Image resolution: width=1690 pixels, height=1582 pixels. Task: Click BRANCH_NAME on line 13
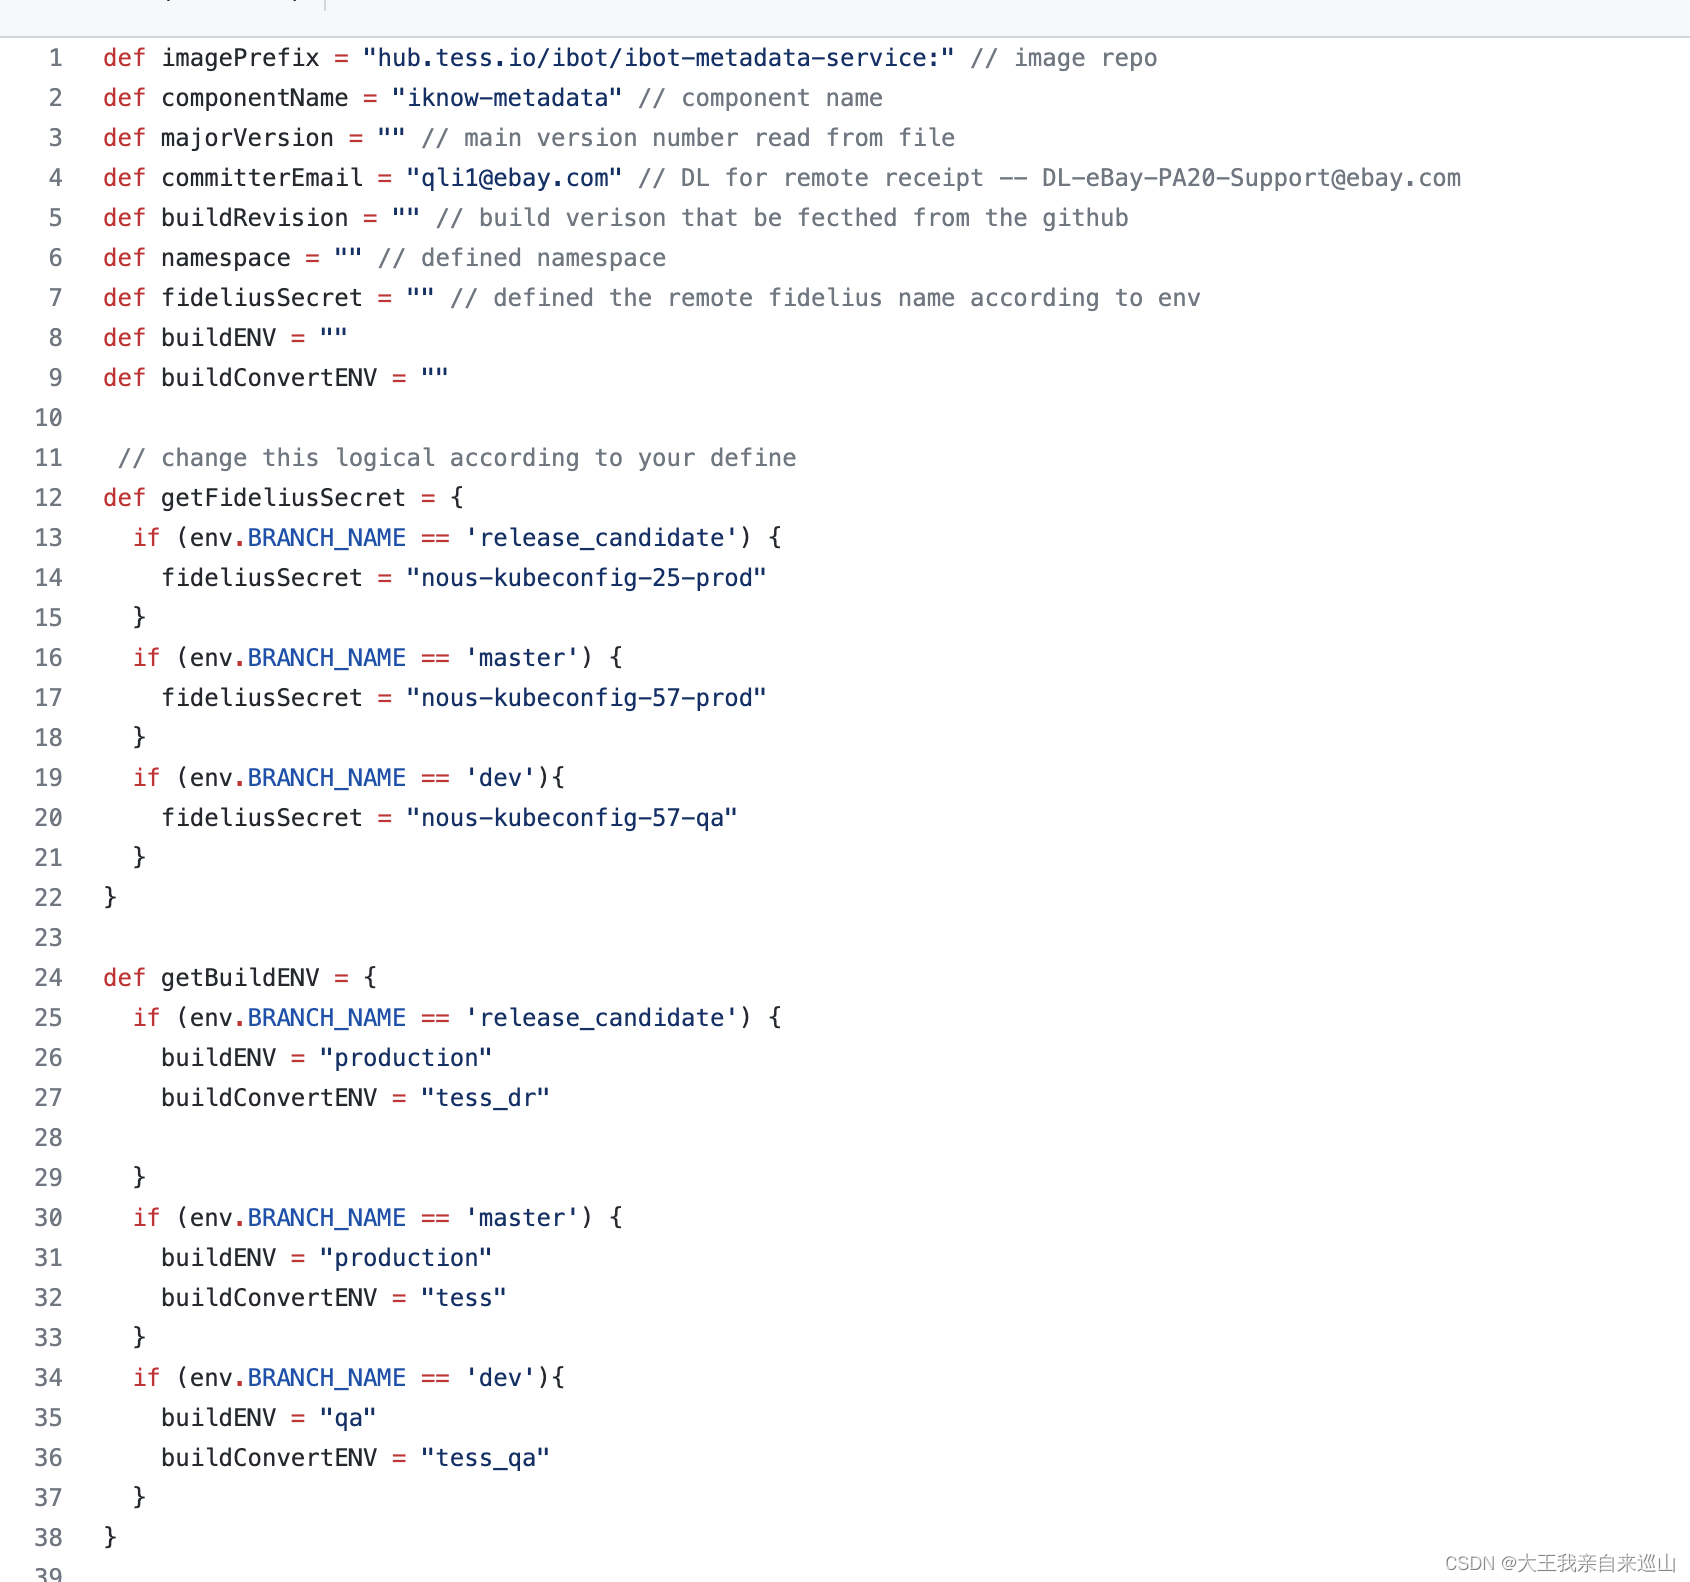326,538
